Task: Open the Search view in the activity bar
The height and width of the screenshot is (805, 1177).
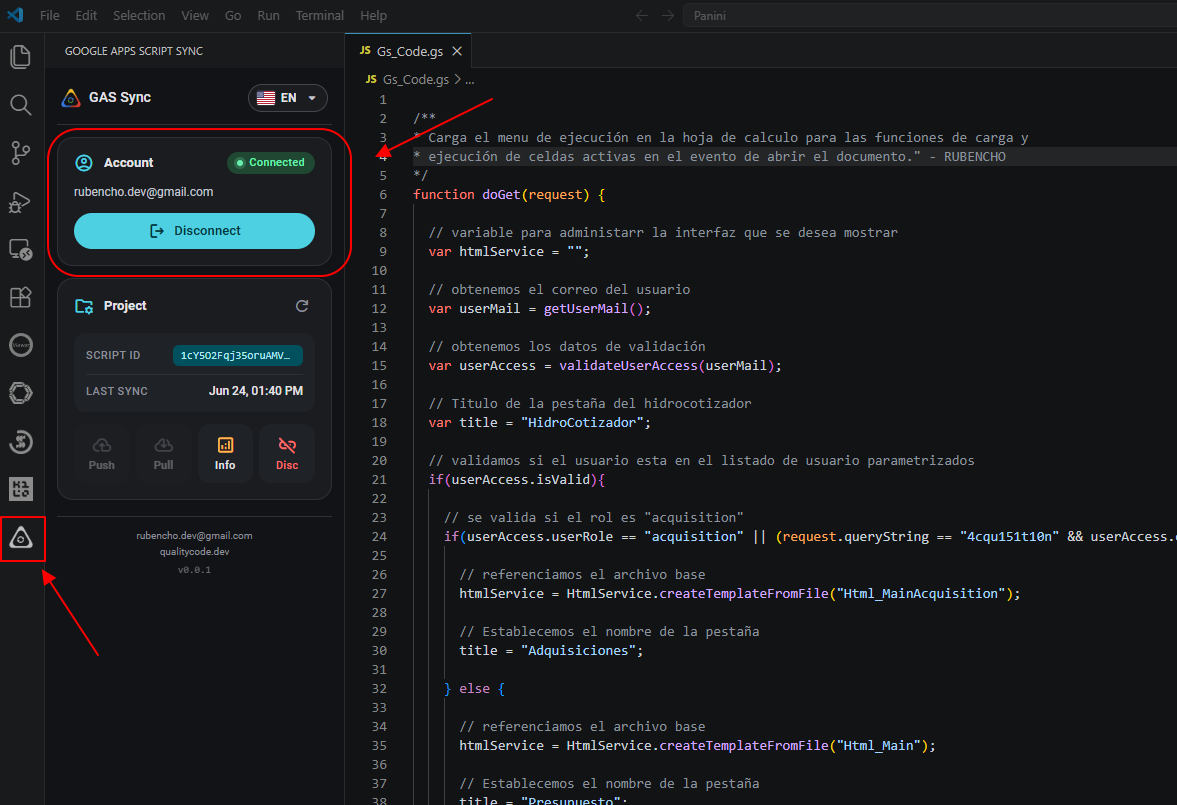Action: 20,105
